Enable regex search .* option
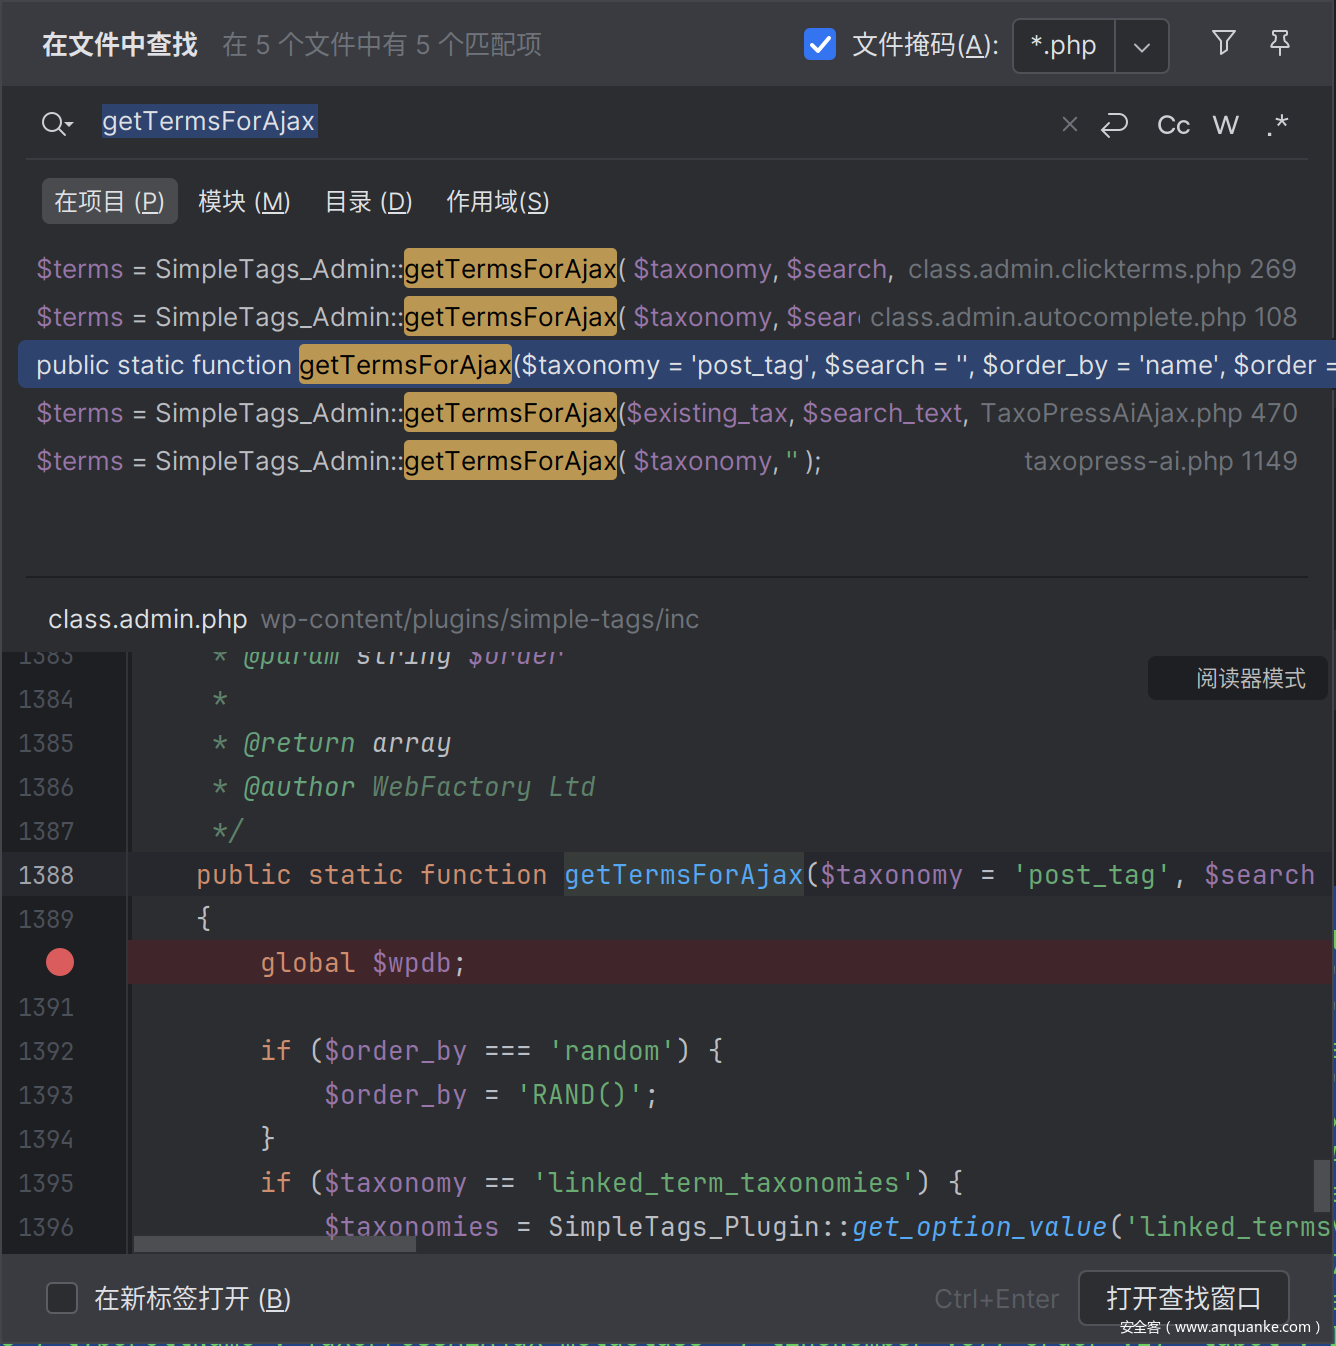The width and height of the screenshot is (1336, 1346). point(1277,125)
